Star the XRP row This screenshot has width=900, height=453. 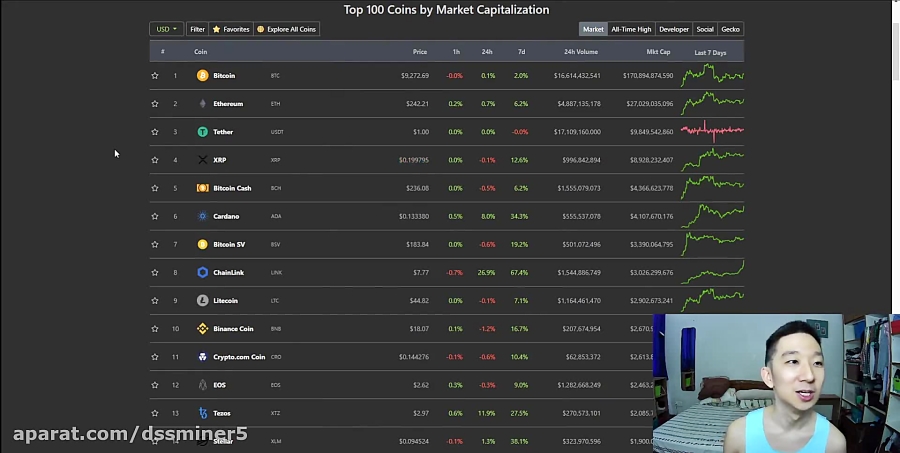(x=154, y=160)
